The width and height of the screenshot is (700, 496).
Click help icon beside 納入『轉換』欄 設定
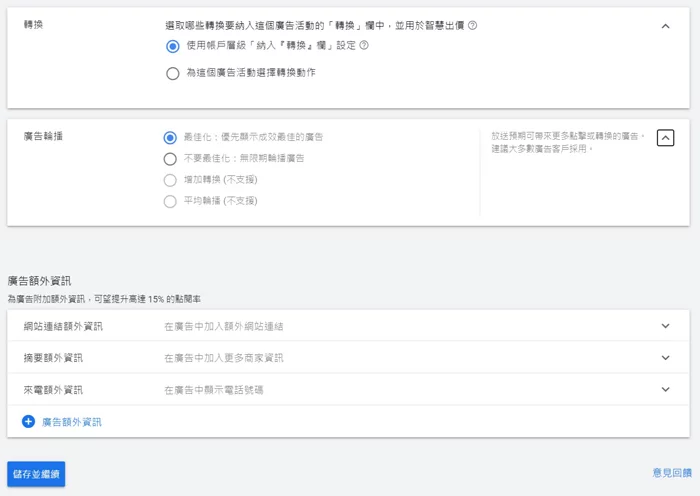[364, 45]
